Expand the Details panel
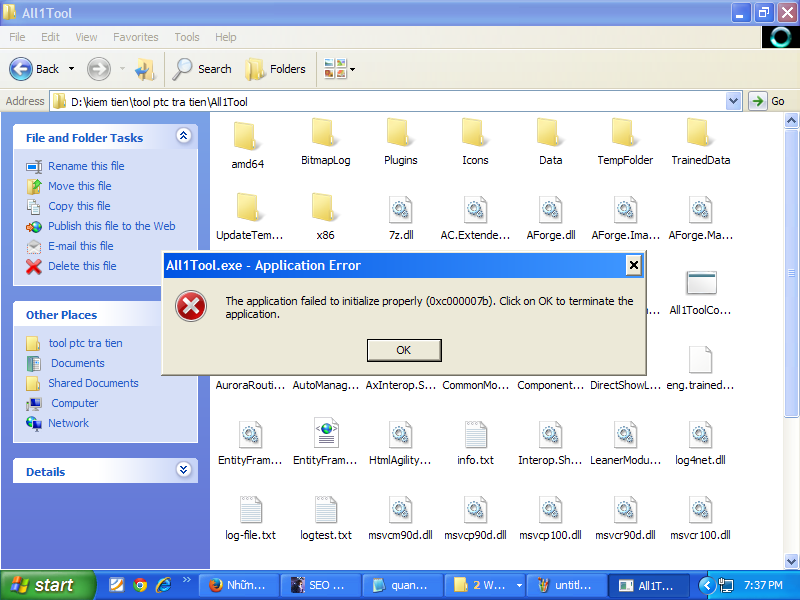 (183, 470)
